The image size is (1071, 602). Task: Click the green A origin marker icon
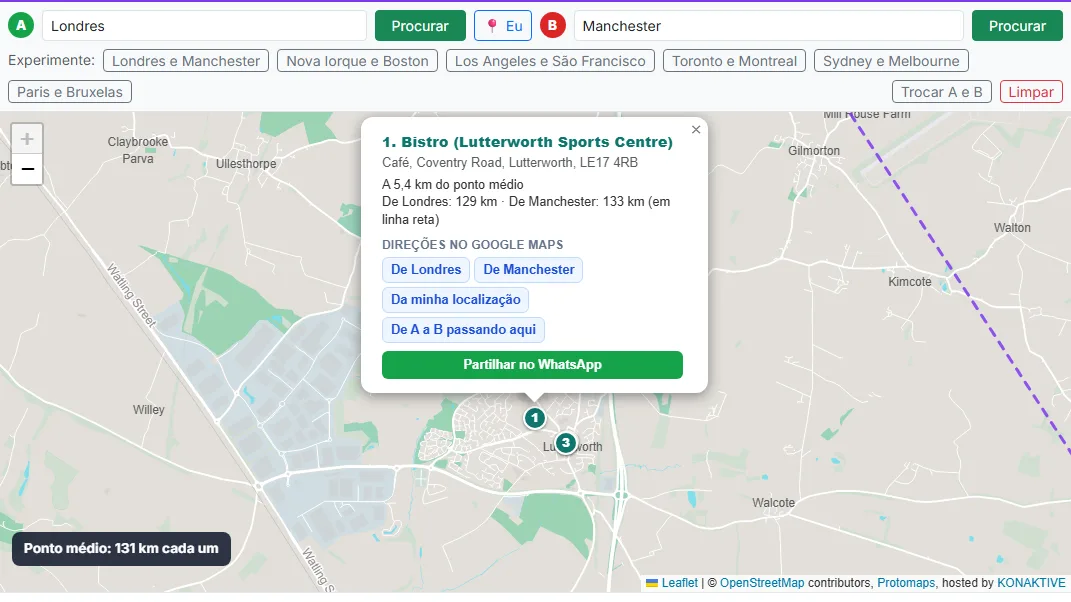21,25
